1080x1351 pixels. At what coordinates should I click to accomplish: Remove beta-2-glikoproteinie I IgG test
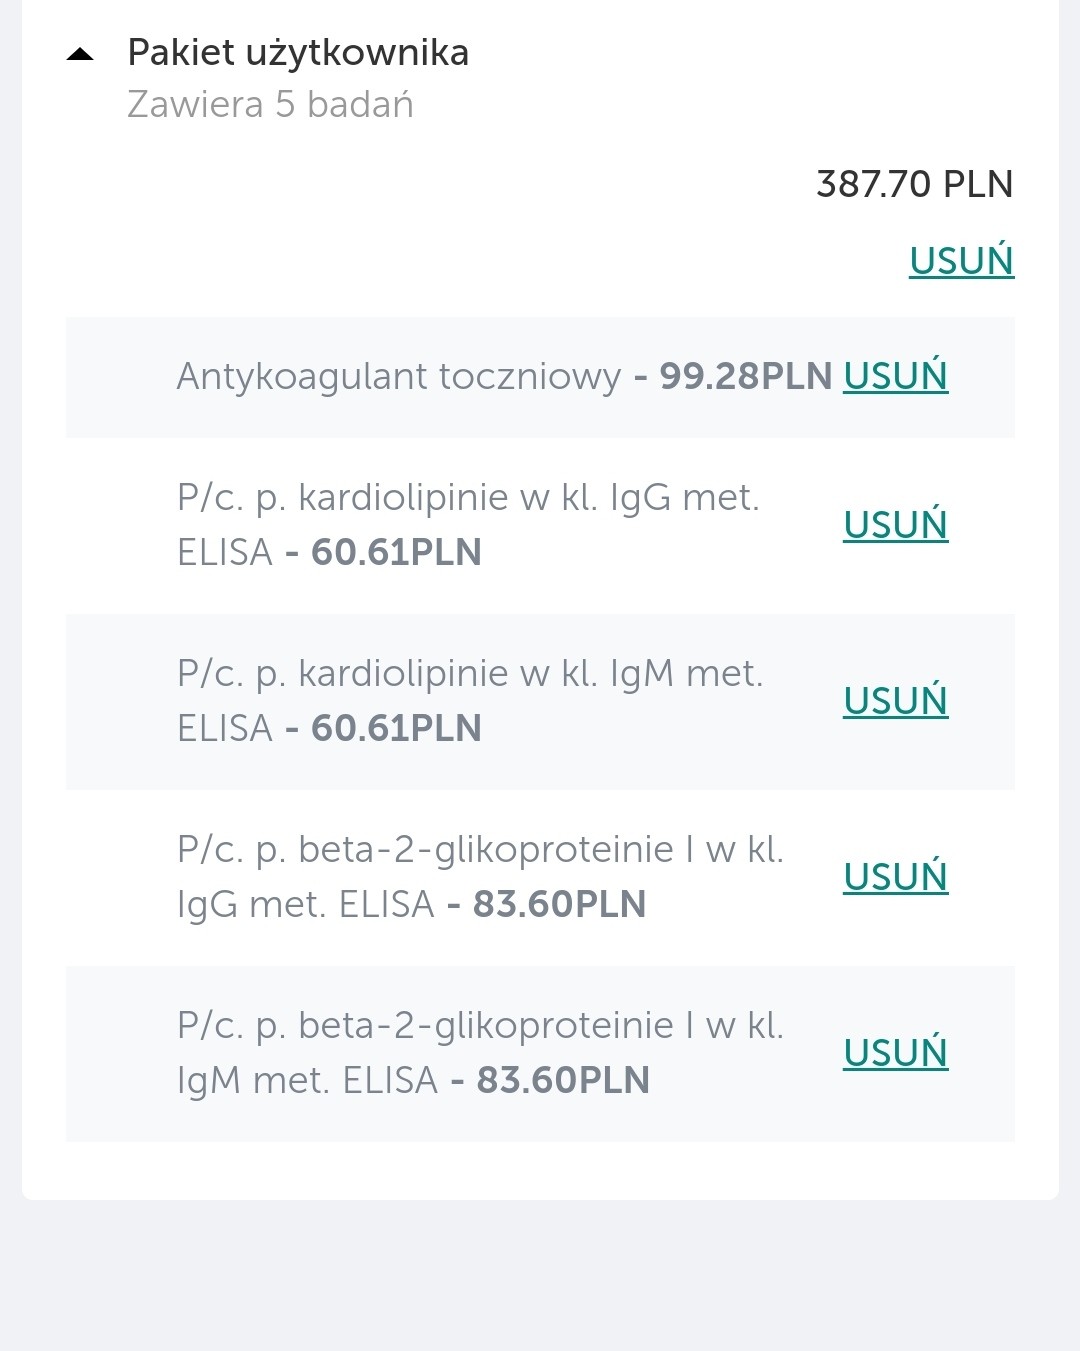[x=895, y=877]
